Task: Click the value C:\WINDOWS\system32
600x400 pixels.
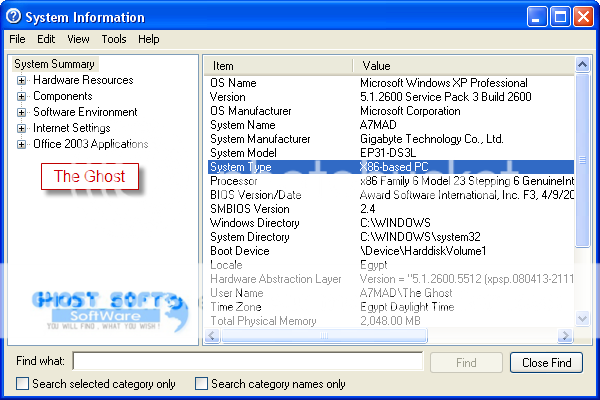Action: pyautogui.click(x=420, y=237)
